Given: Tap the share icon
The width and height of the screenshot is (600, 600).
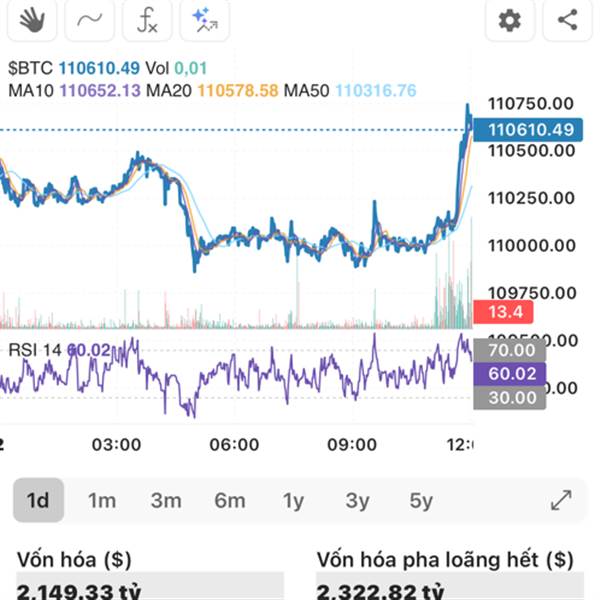Looking at the screenshot, I should pyautogui.click(x=567, y=19).
